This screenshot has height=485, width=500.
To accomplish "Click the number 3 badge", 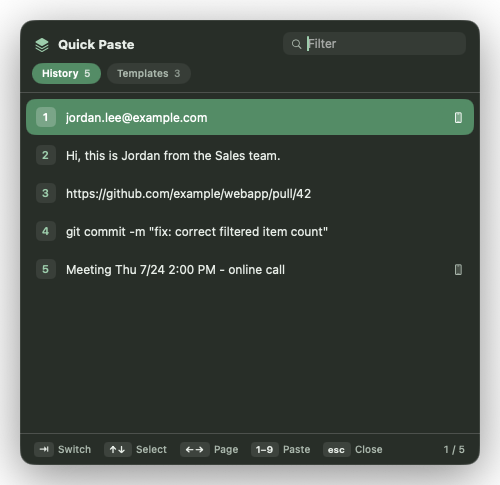I will [46, 193].
